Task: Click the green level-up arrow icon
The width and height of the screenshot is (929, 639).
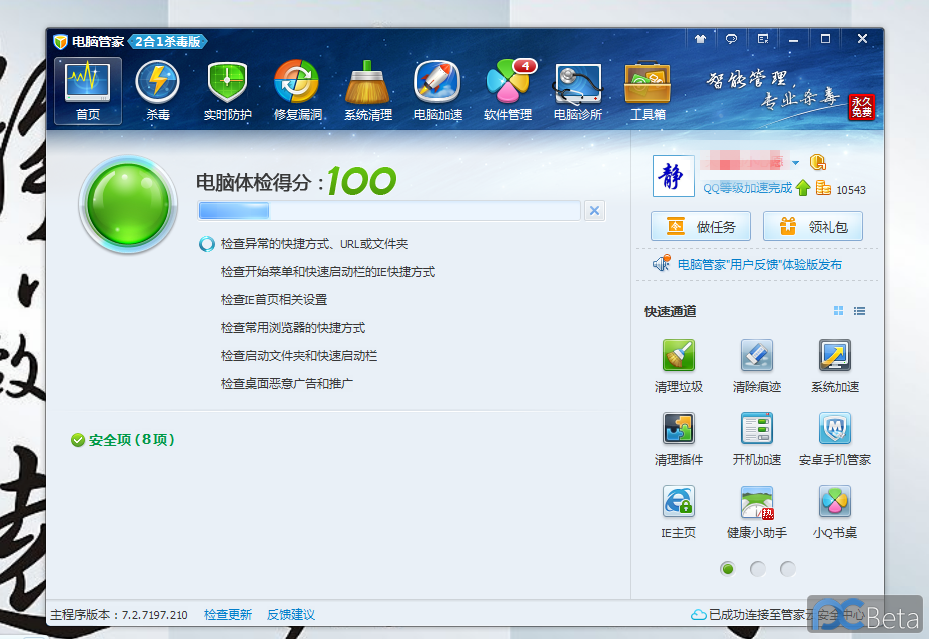Action: (803, 188)
